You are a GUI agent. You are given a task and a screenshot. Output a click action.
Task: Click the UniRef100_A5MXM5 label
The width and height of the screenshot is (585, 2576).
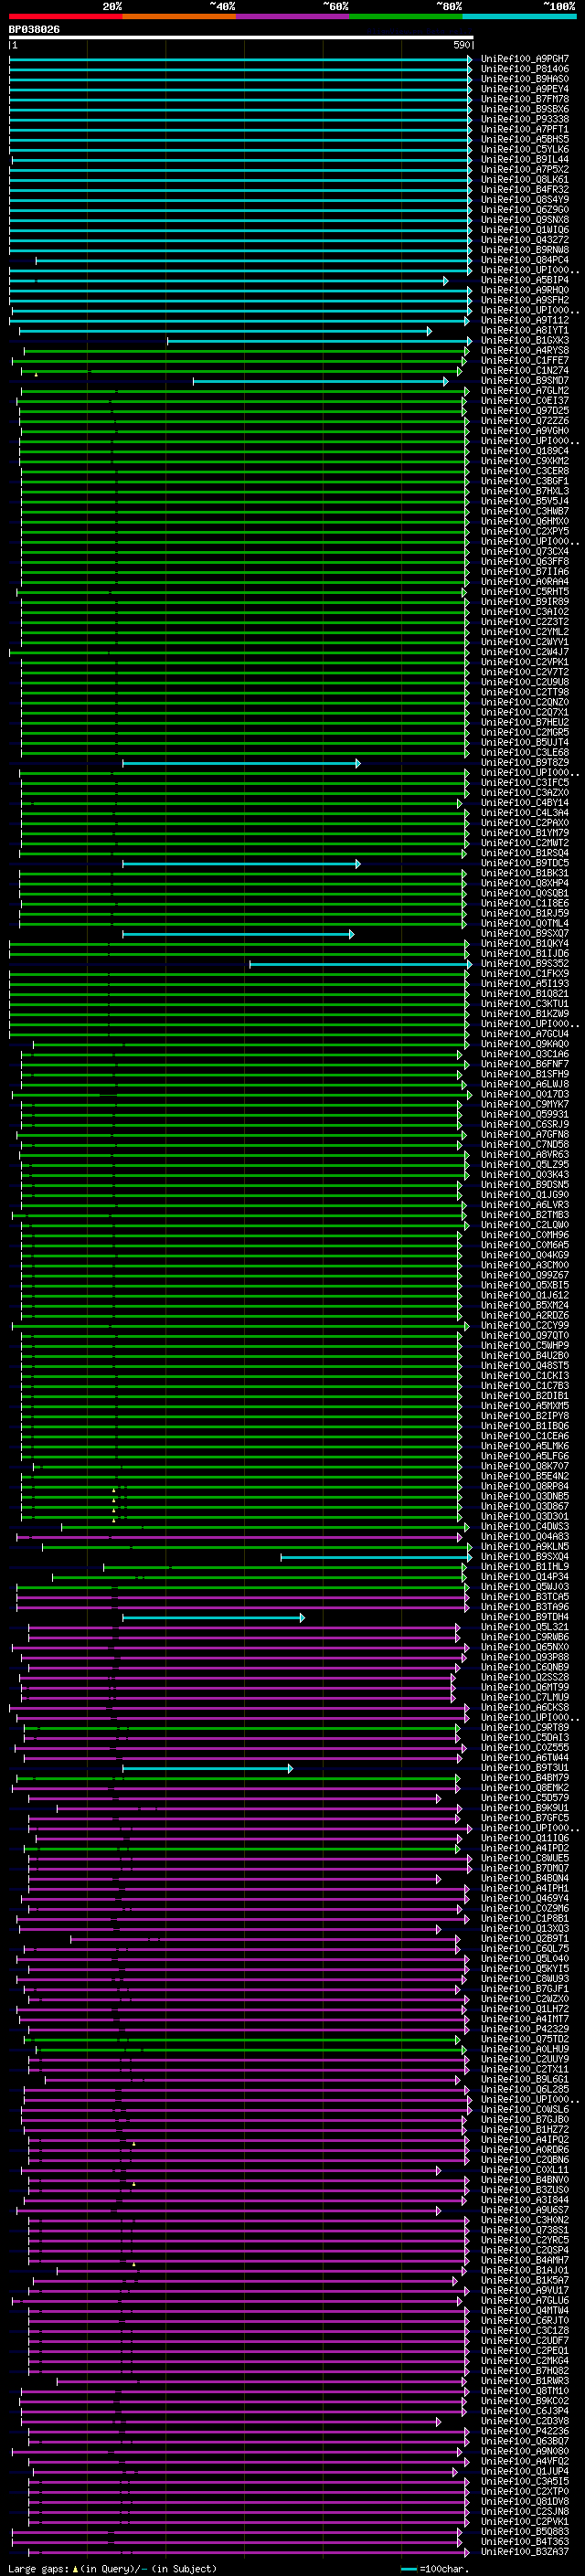point(524,1406)
